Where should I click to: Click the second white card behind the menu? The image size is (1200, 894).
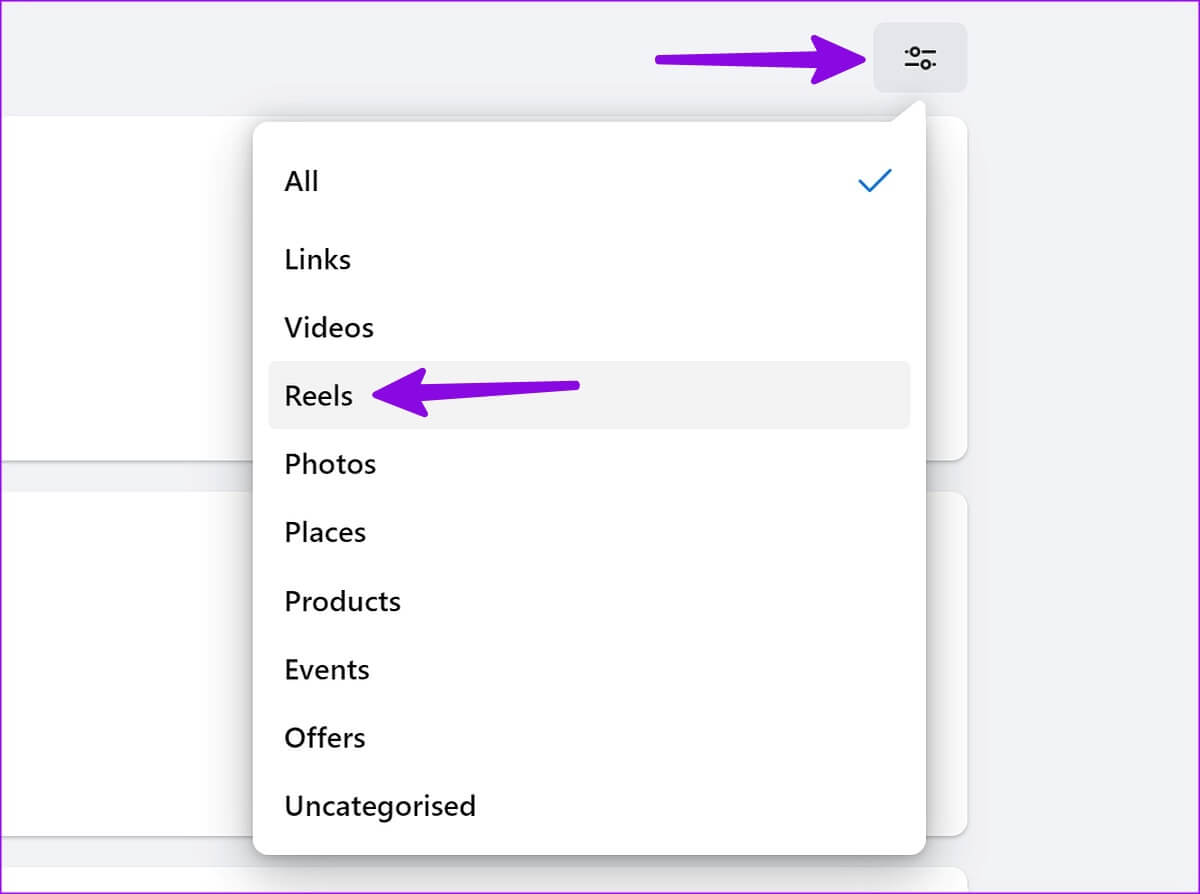pyautogui.click(x=125, y=663)
